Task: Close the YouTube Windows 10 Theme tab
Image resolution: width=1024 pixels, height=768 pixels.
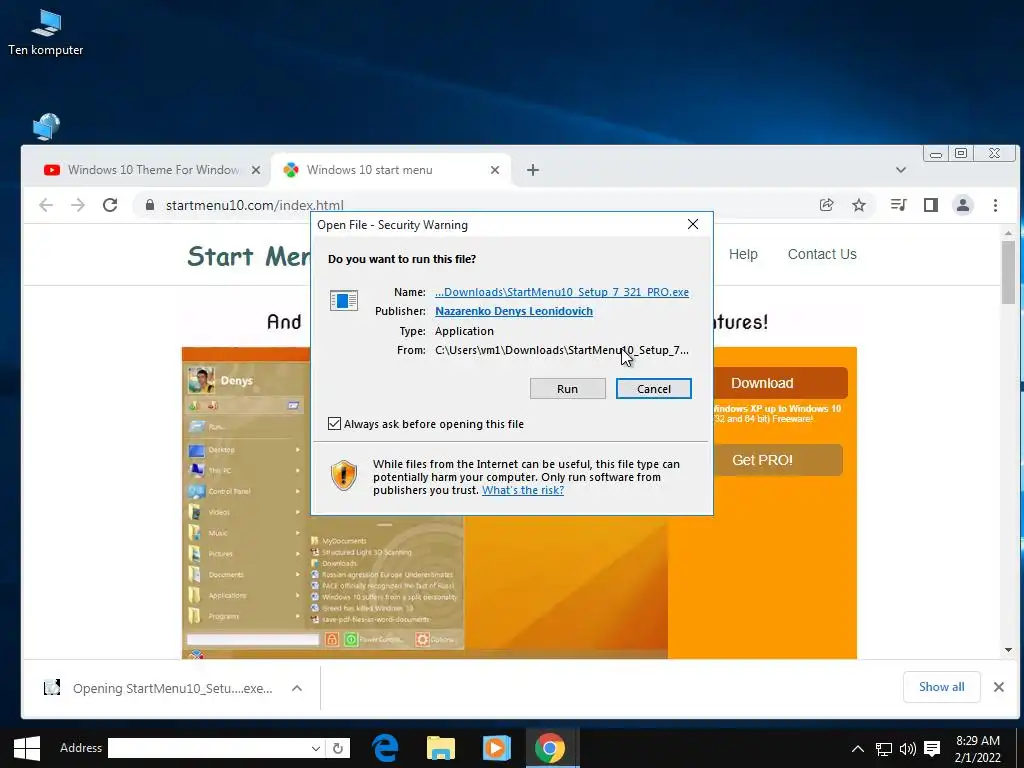Action: pos(256,170)
